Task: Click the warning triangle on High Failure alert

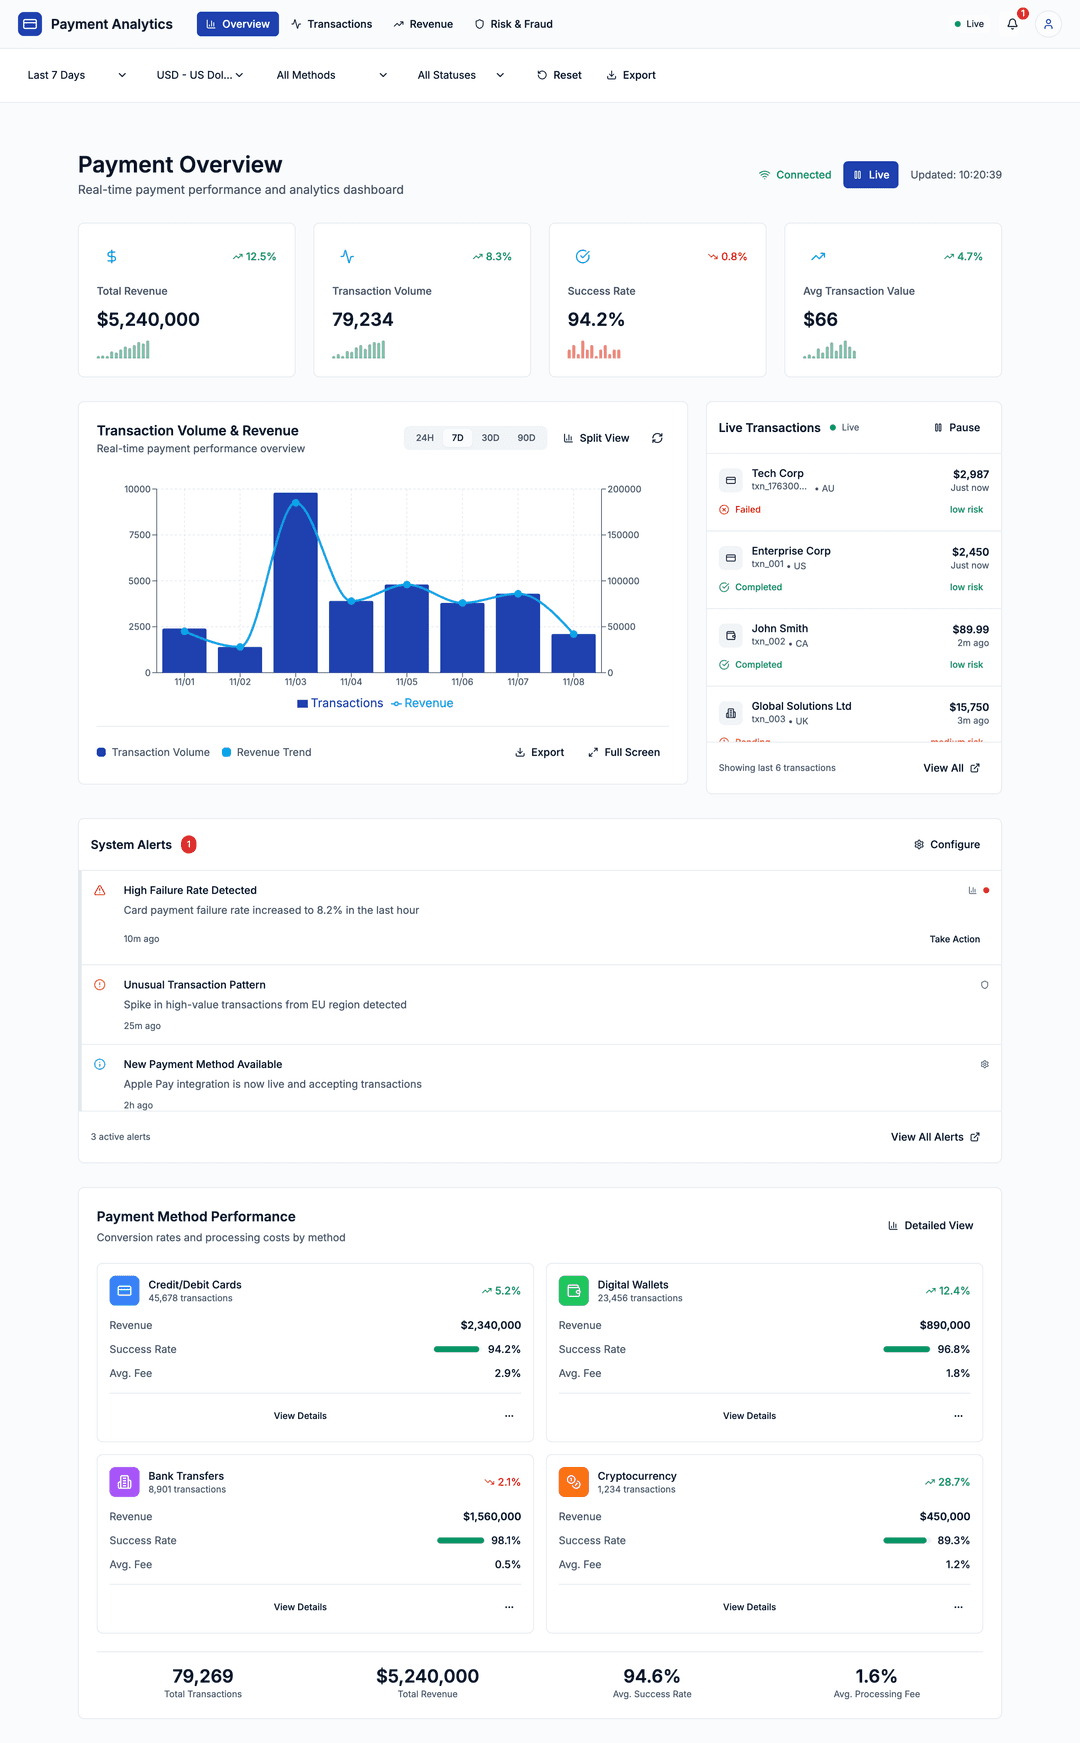Action: click(100, 890)
